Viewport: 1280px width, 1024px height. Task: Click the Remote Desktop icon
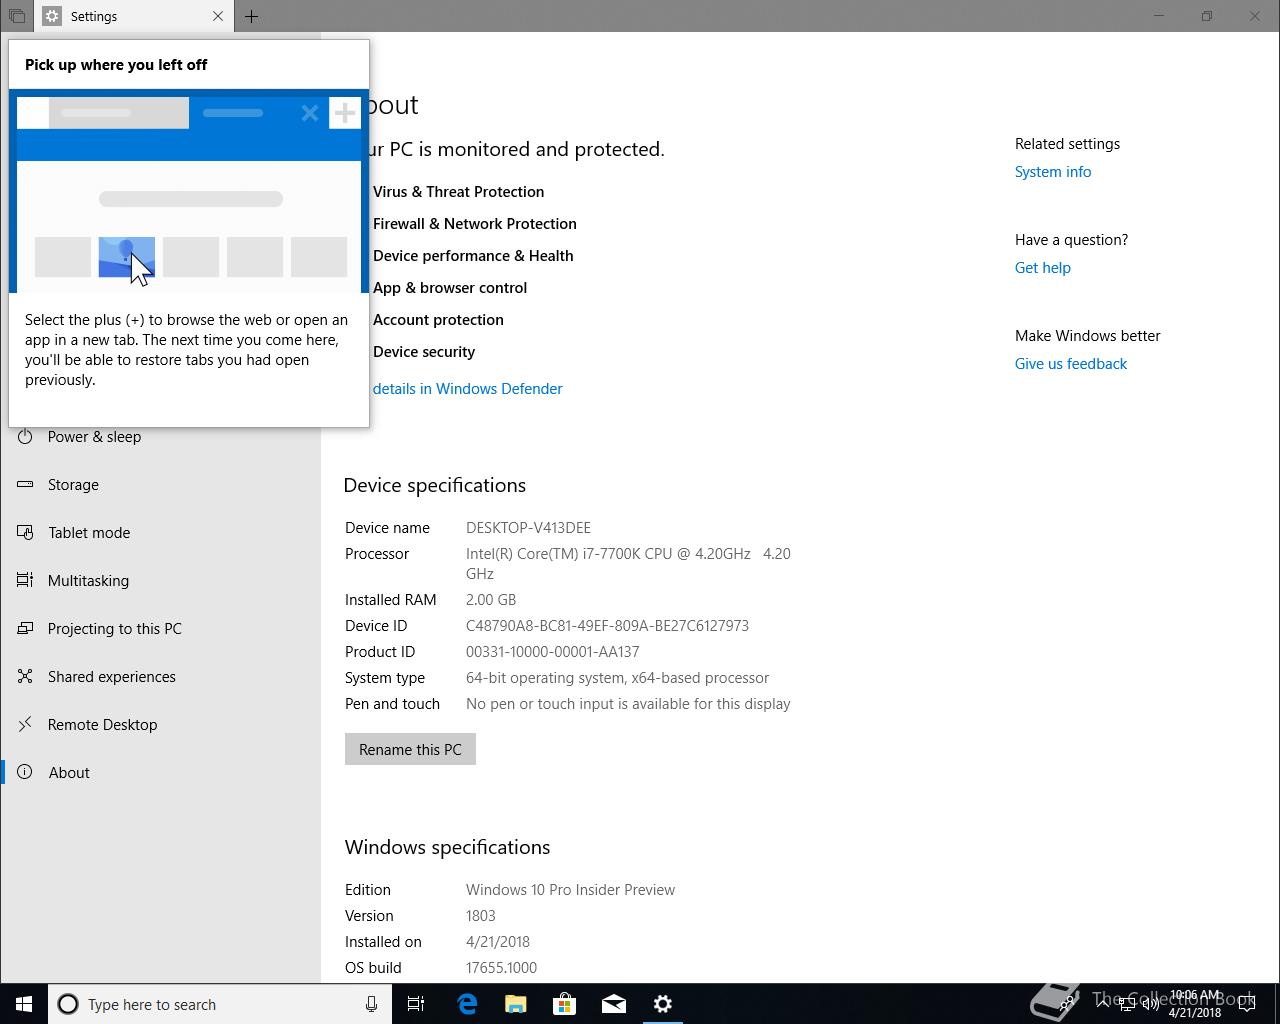(x=25, y=725)
